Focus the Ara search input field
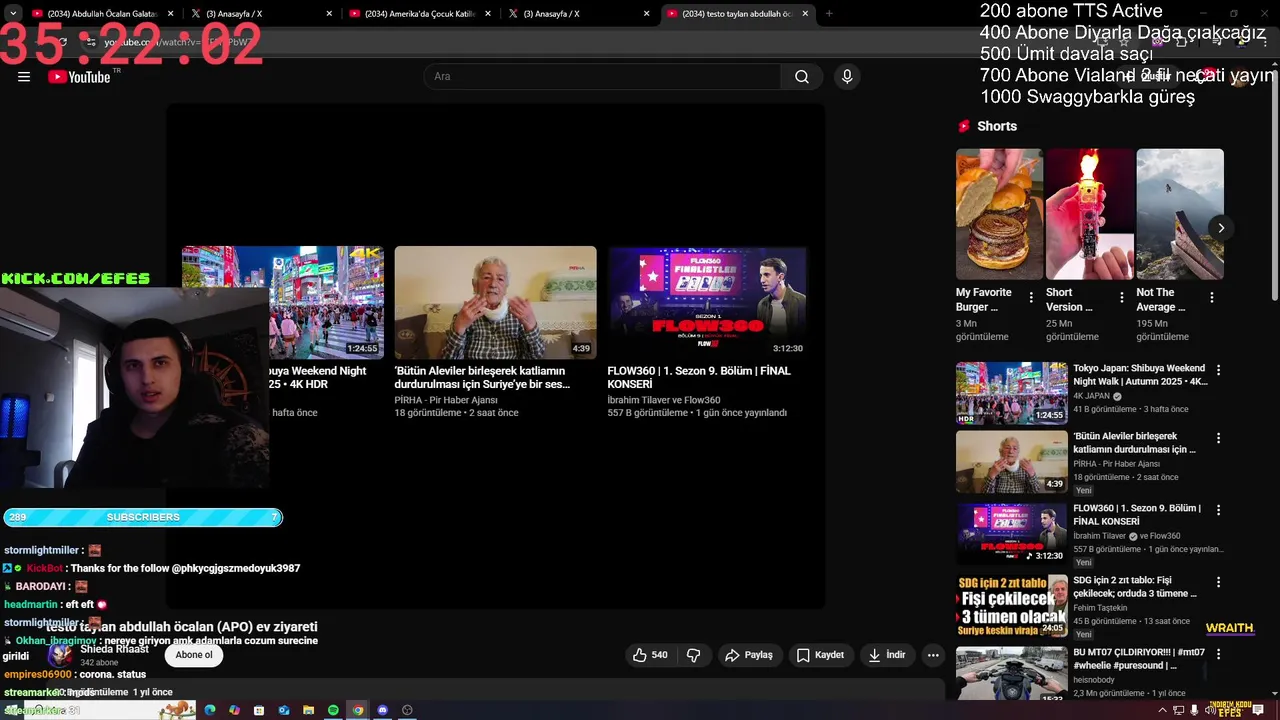Screen dimensions: 1280x720 [x=602, y=77]
